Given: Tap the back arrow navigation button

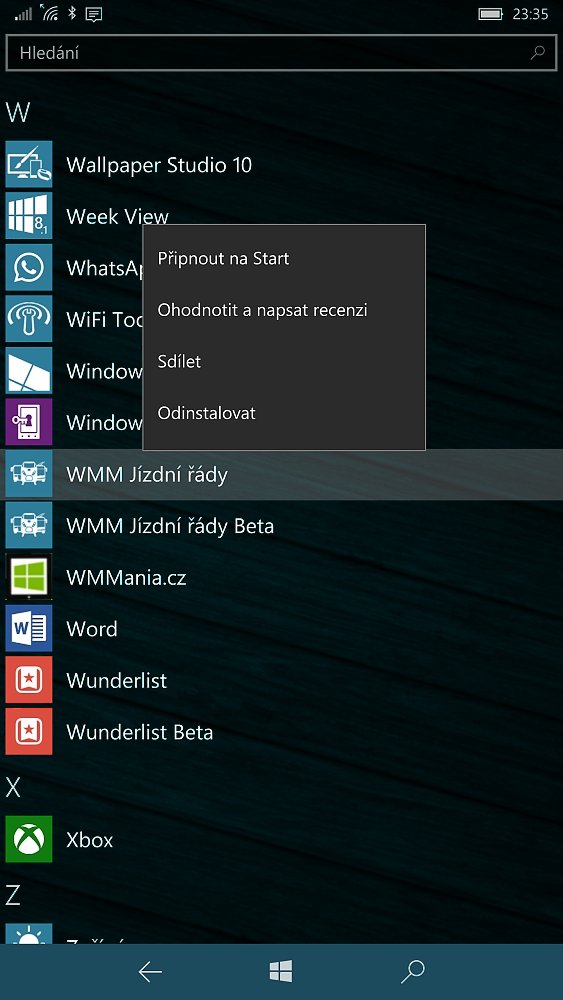Looking at the screenshot, I should pos(150,972).
